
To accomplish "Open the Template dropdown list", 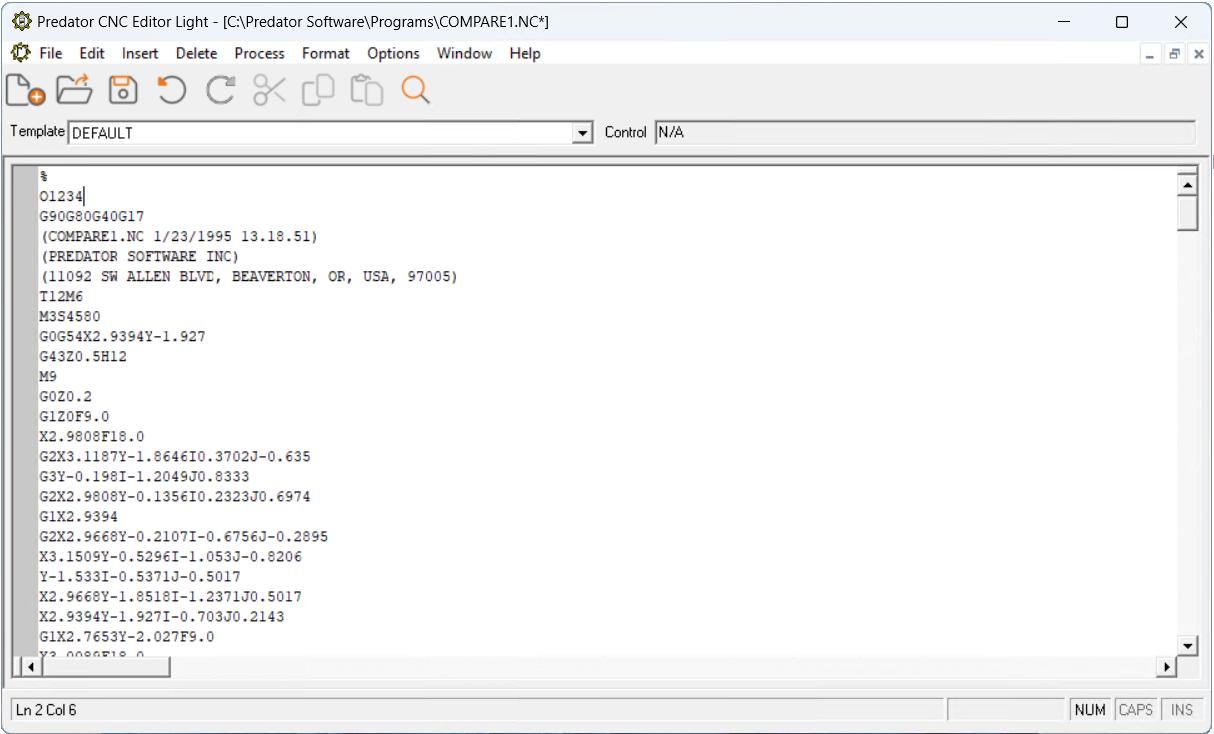I will pyautogui.click(x=581, y=132).
